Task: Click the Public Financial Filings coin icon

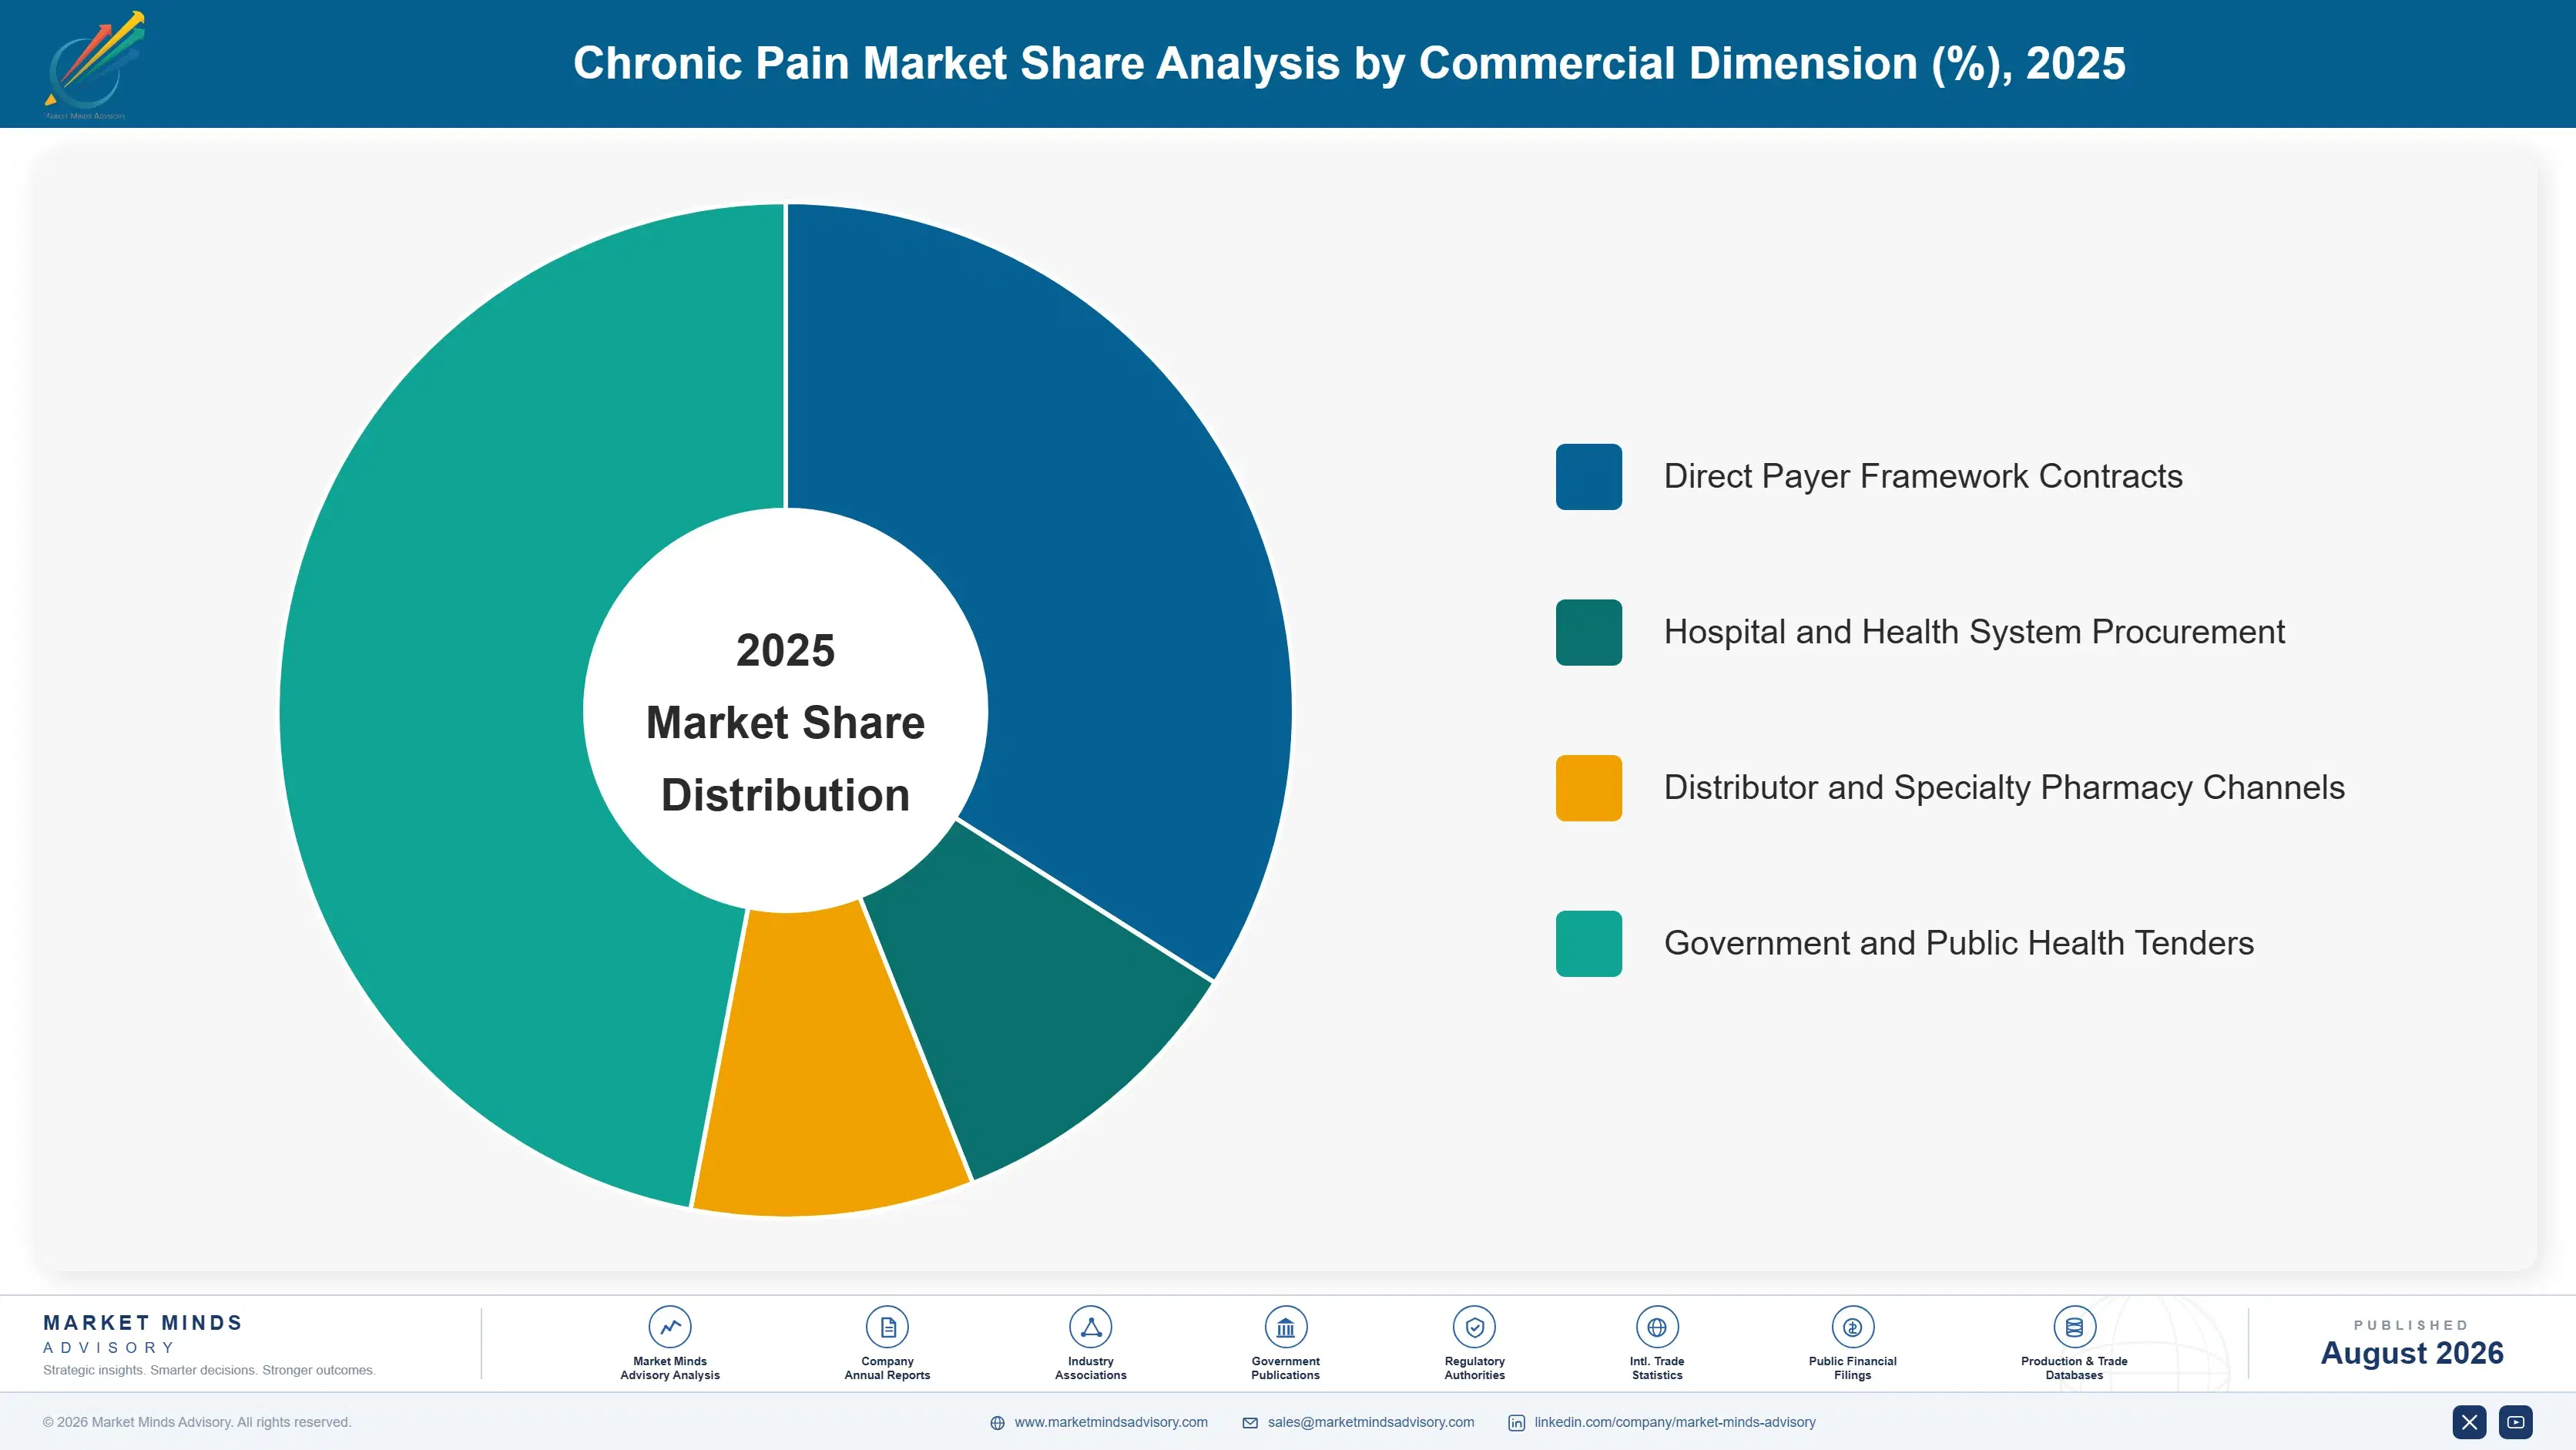Action: click(x=1852, y=1327)
